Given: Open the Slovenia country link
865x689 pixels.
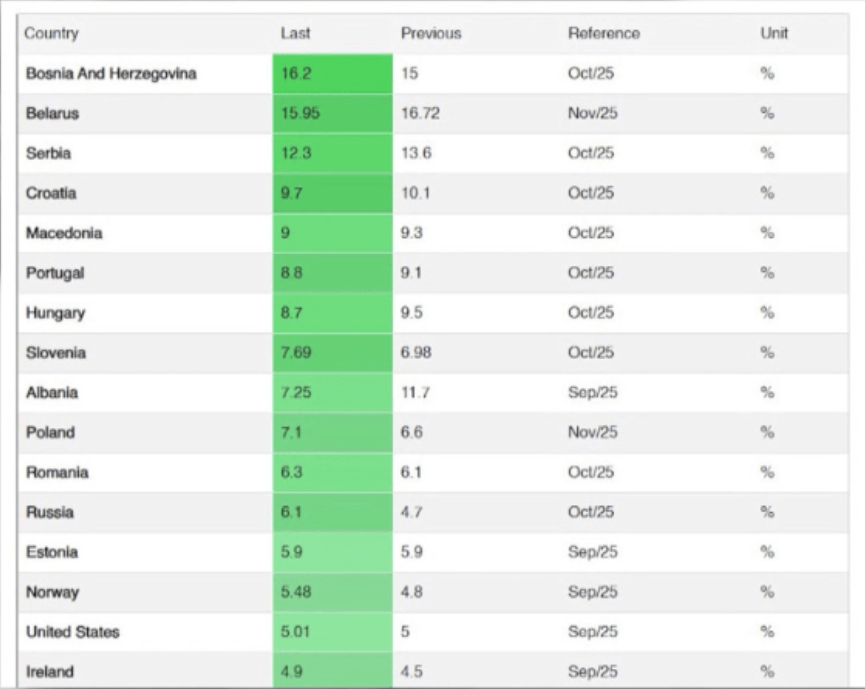Looking at the screenshot, I should click(x=56, y=353).
